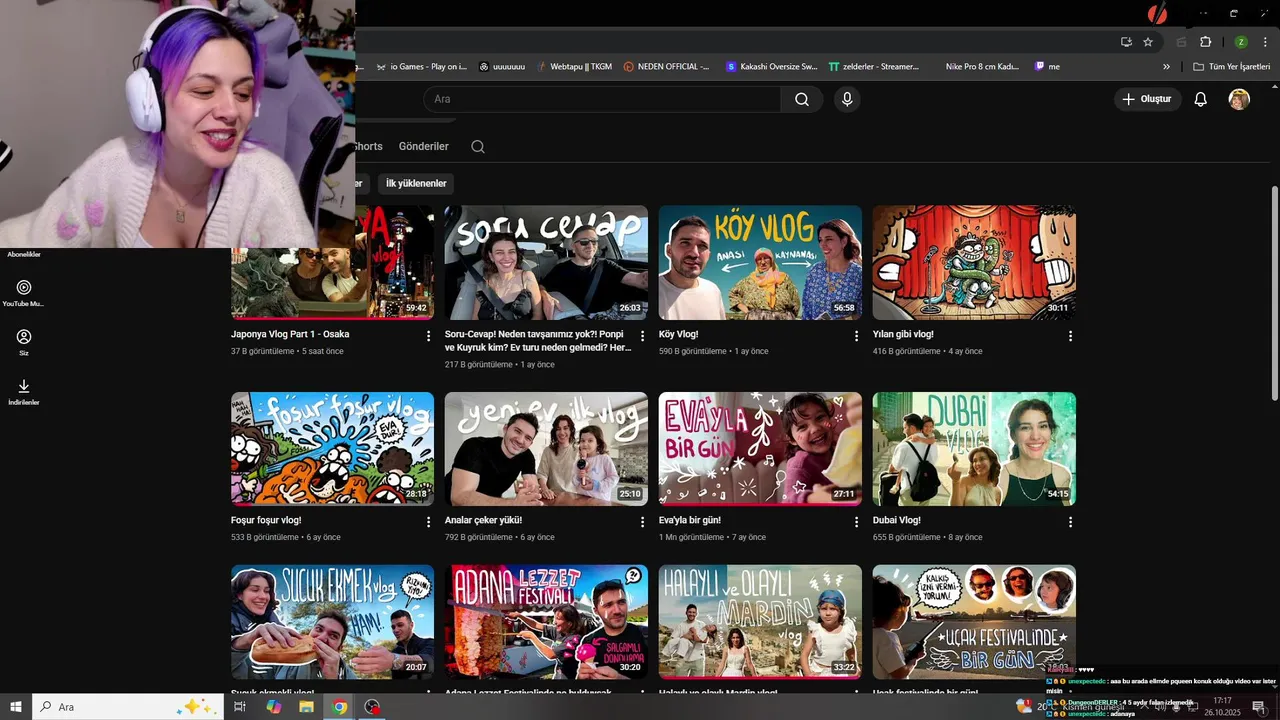Viewport: 1280px width, 720px height.
Task: Open YouTube Music in sidebar
Action: click(x=24, y=292)
